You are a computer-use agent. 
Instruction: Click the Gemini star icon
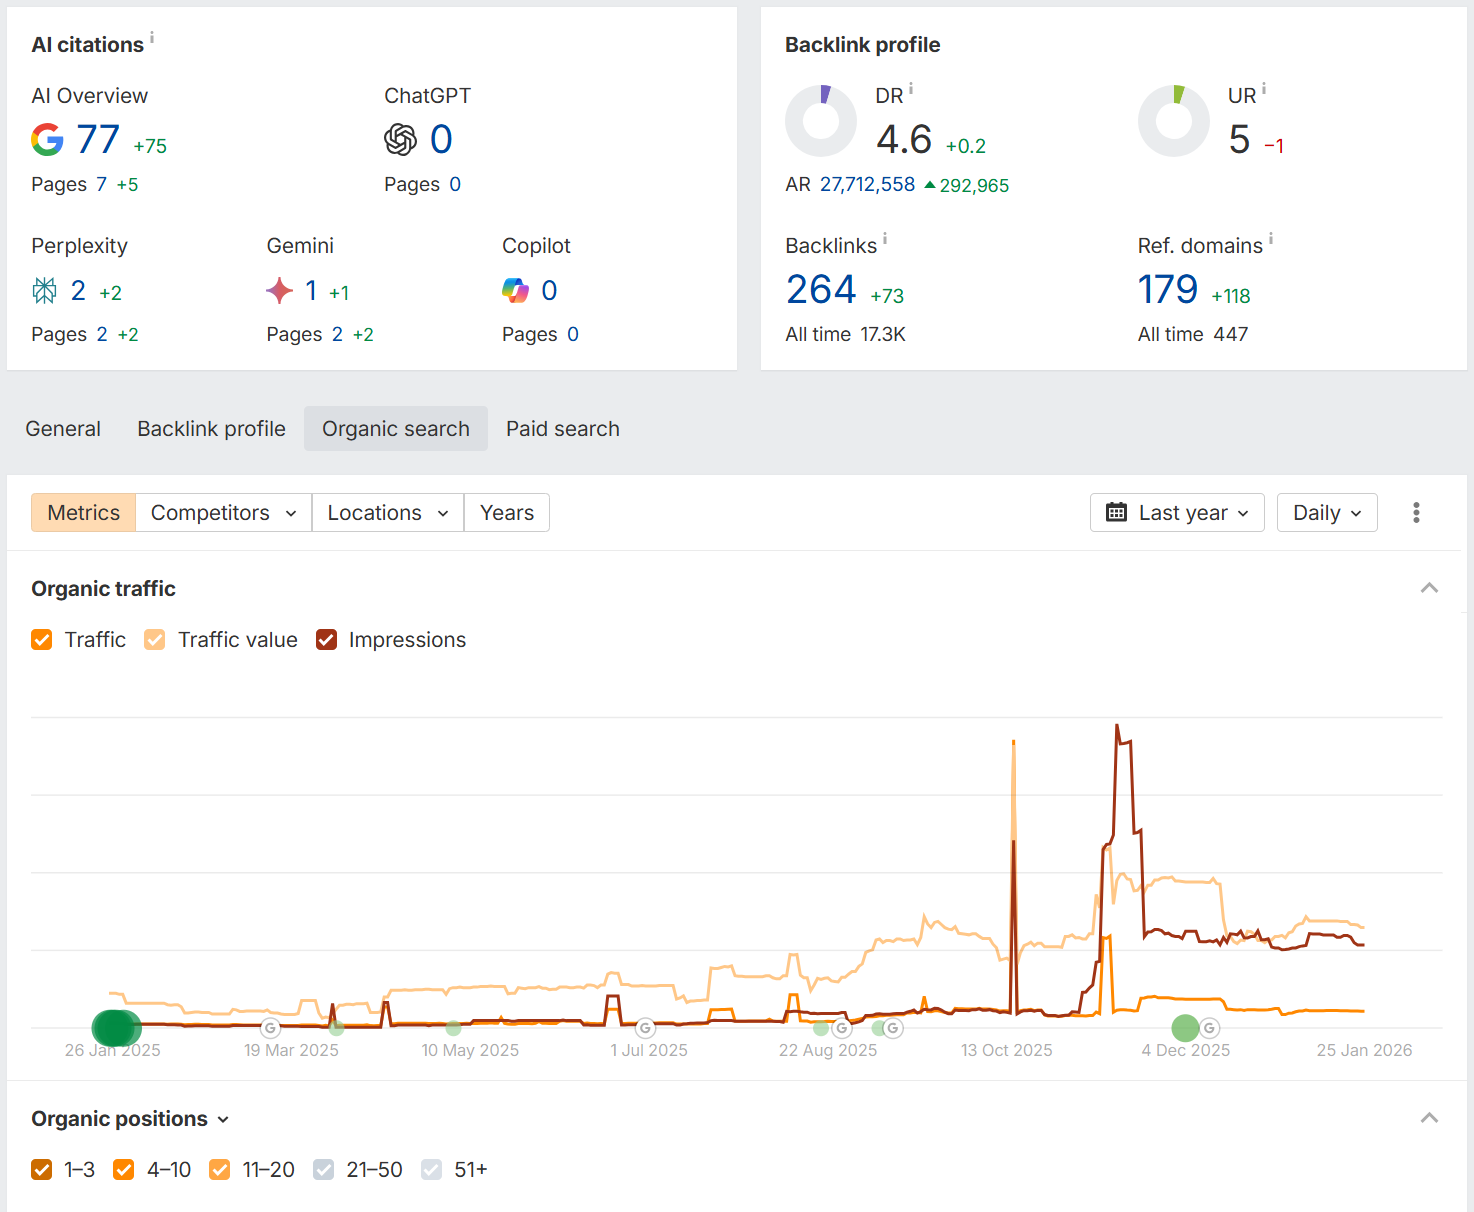click(x=280, y=291)
